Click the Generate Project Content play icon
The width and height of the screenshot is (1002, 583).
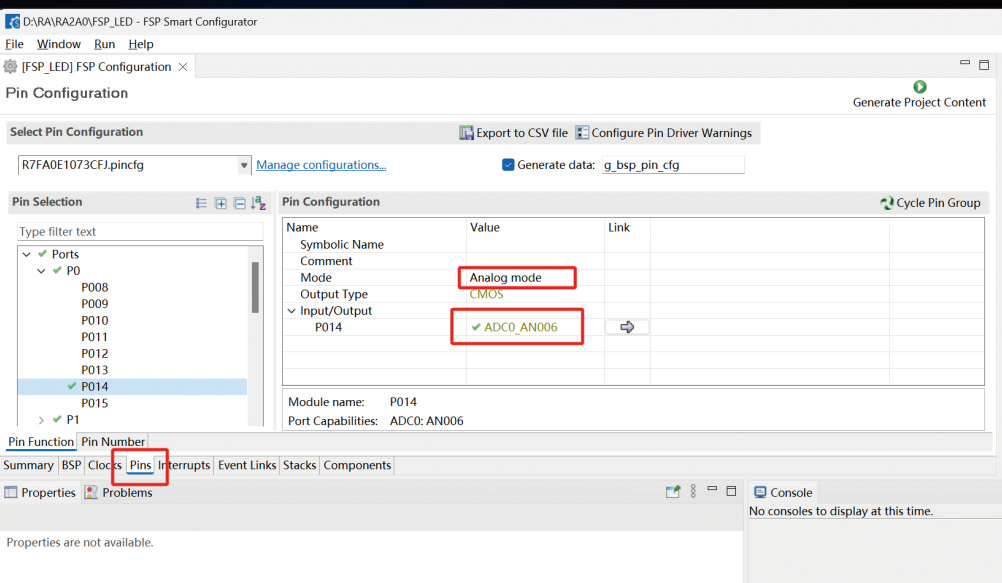(920, 86)
